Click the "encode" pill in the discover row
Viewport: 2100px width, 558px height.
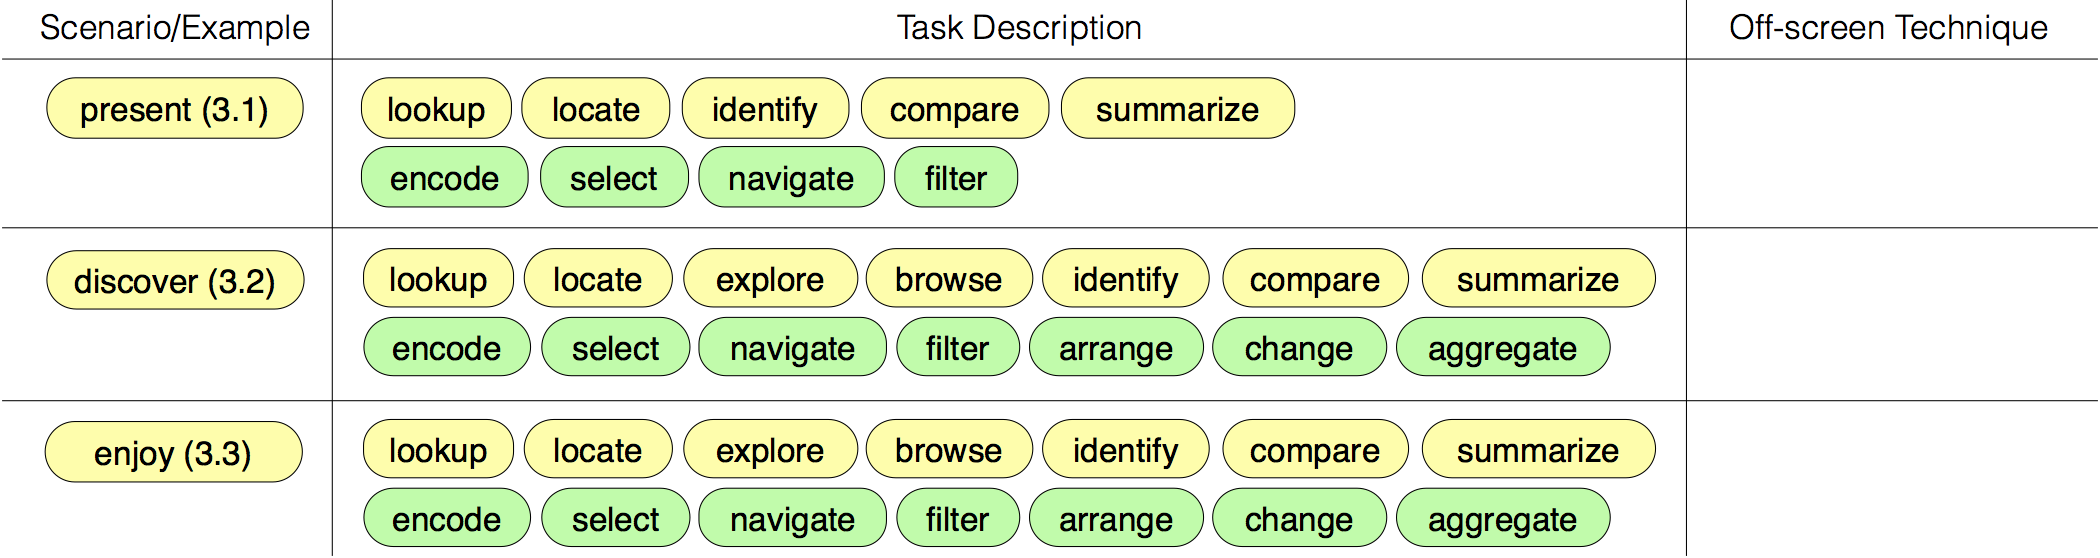click(x=446, y=348)
